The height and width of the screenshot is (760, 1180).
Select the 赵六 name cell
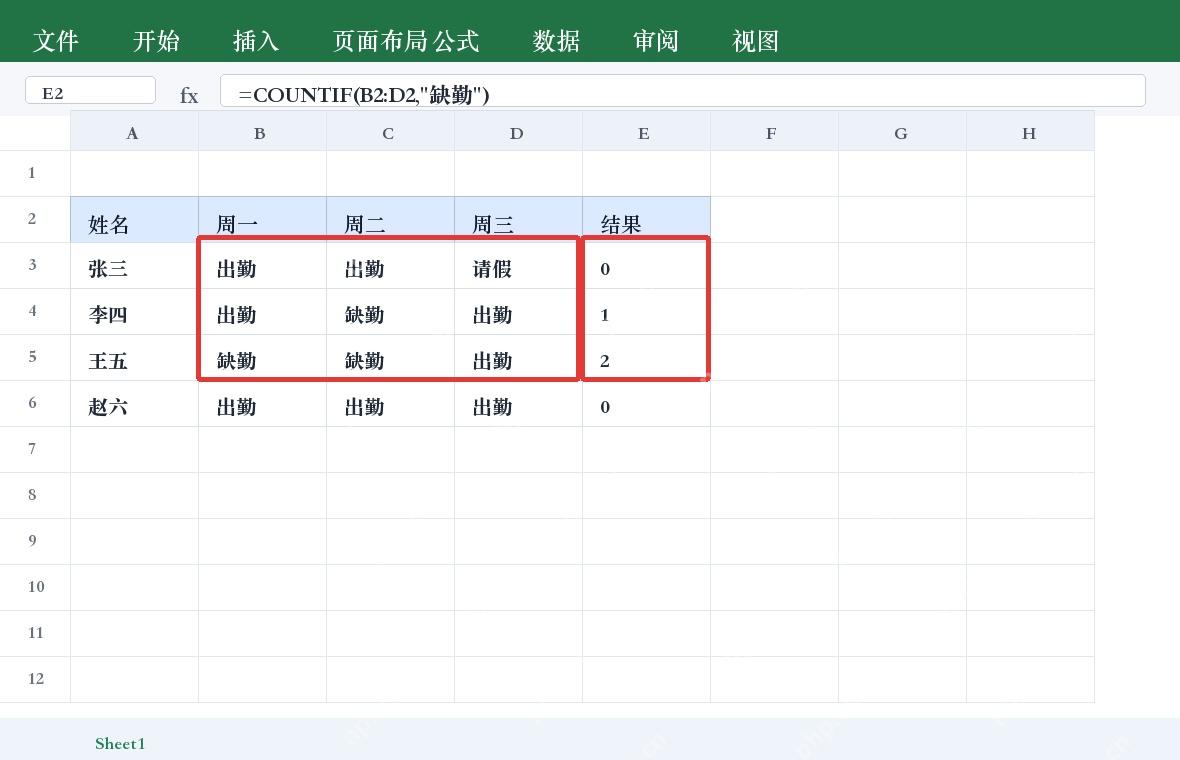(x=135, y=404)
